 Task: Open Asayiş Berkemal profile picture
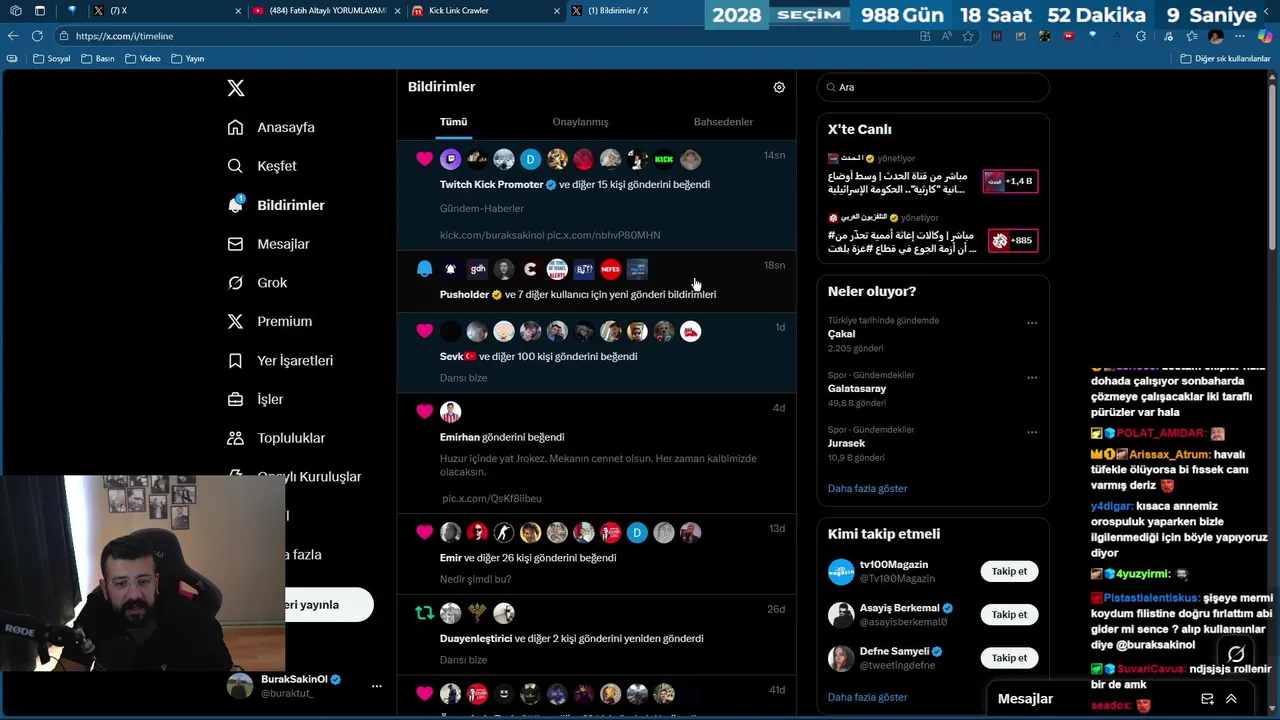coord(841,615)
